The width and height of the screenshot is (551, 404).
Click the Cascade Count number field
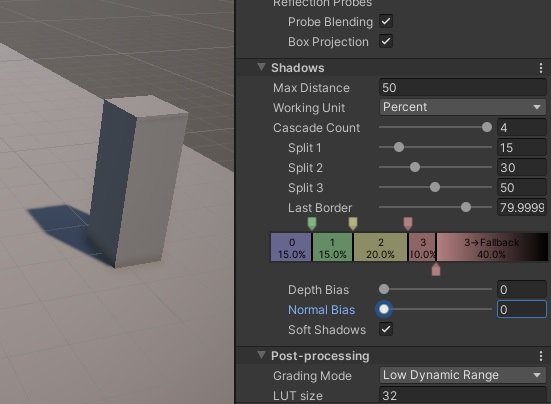522,128
